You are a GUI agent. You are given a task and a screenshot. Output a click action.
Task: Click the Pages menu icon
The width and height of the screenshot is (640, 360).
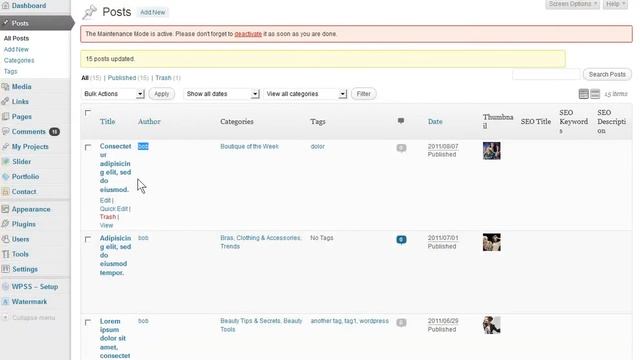click(5, 117)
